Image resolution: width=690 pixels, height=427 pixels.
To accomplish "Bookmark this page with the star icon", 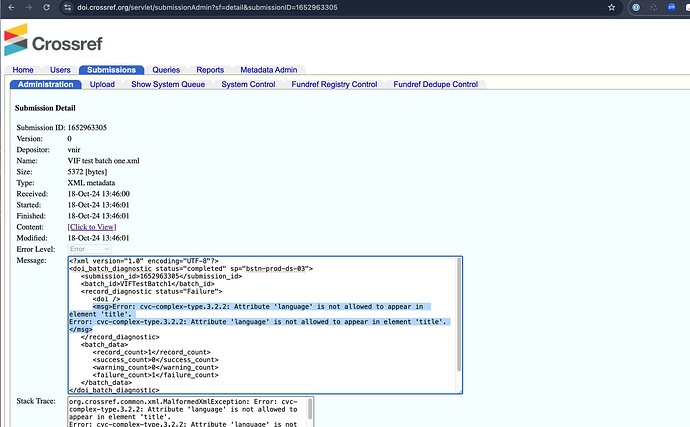I will 611,7.
